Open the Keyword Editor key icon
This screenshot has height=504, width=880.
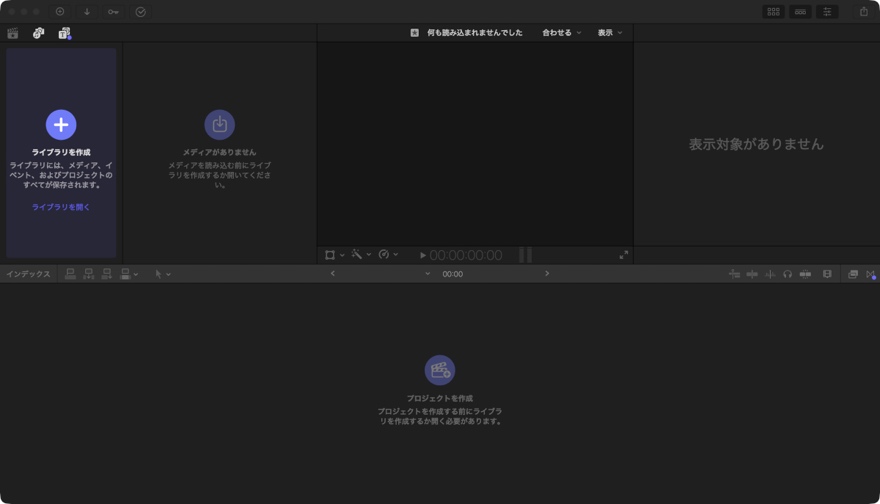point(113,12)
